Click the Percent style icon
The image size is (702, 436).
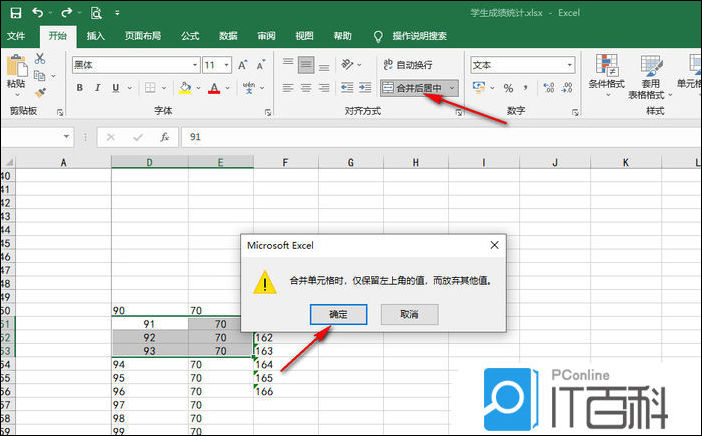pos(508,88)
